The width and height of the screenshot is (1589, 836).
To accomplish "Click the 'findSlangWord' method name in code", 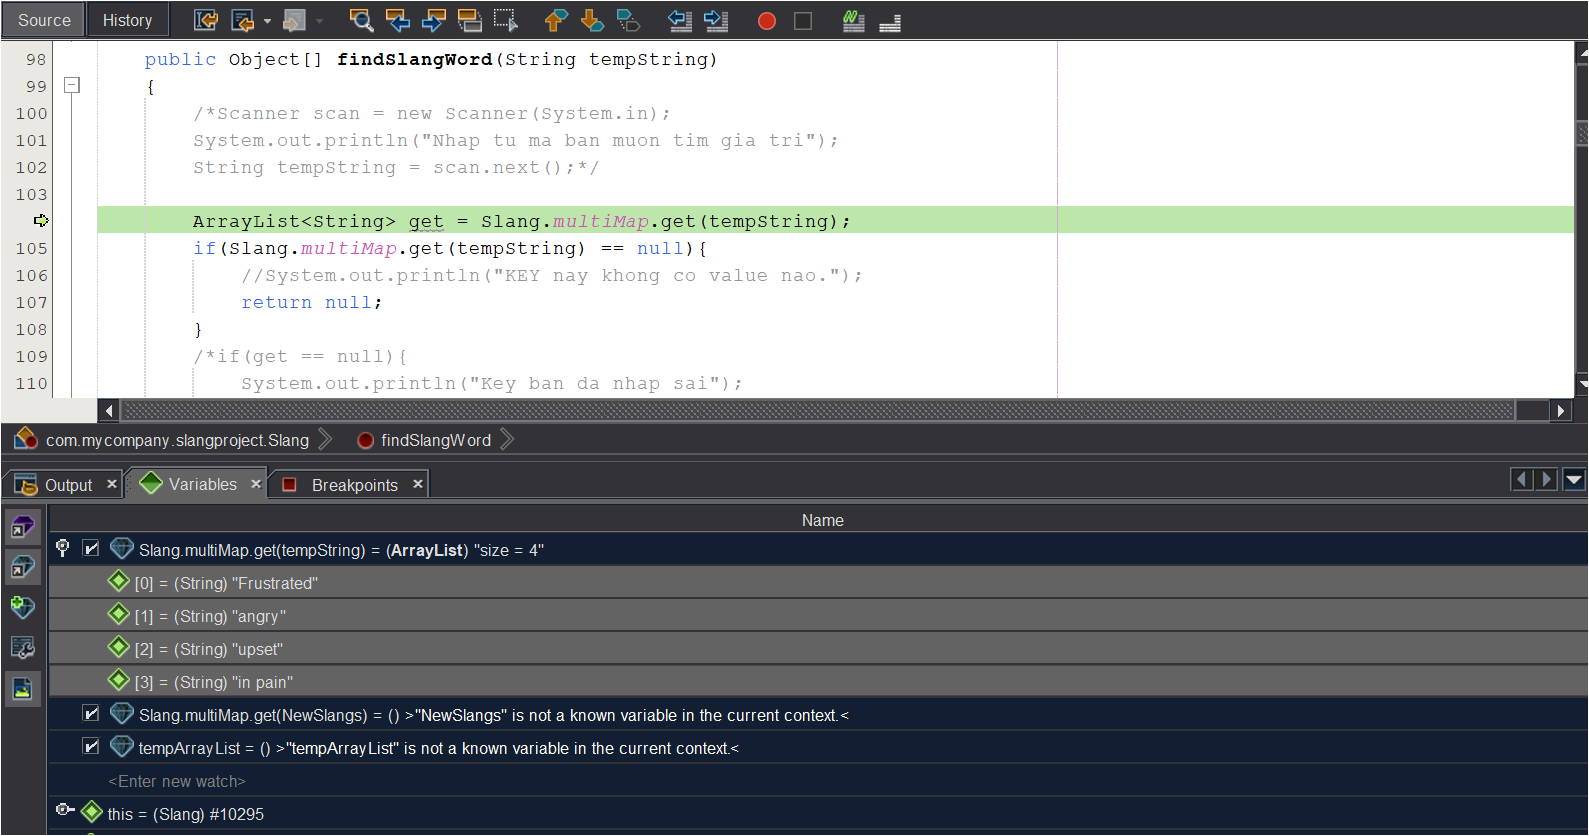I will coord(415,59).
